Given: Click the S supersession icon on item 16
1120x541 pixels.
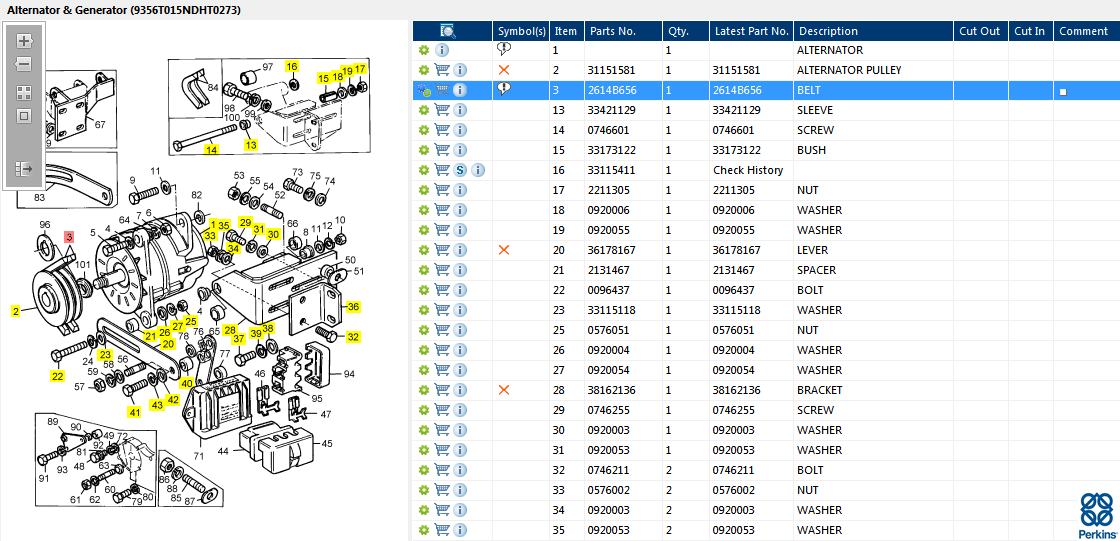Looking at the screenshot, I should click(x=460, y=170).
